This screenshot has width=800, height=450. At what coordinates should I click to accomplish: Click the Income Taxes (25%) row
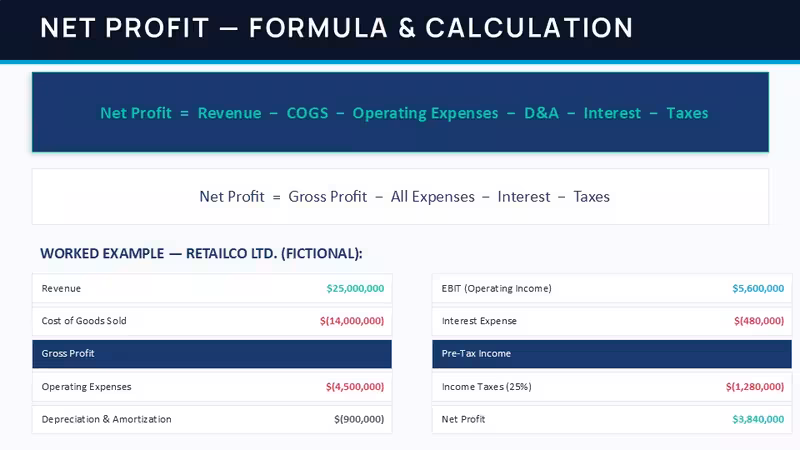click(612, 387)
